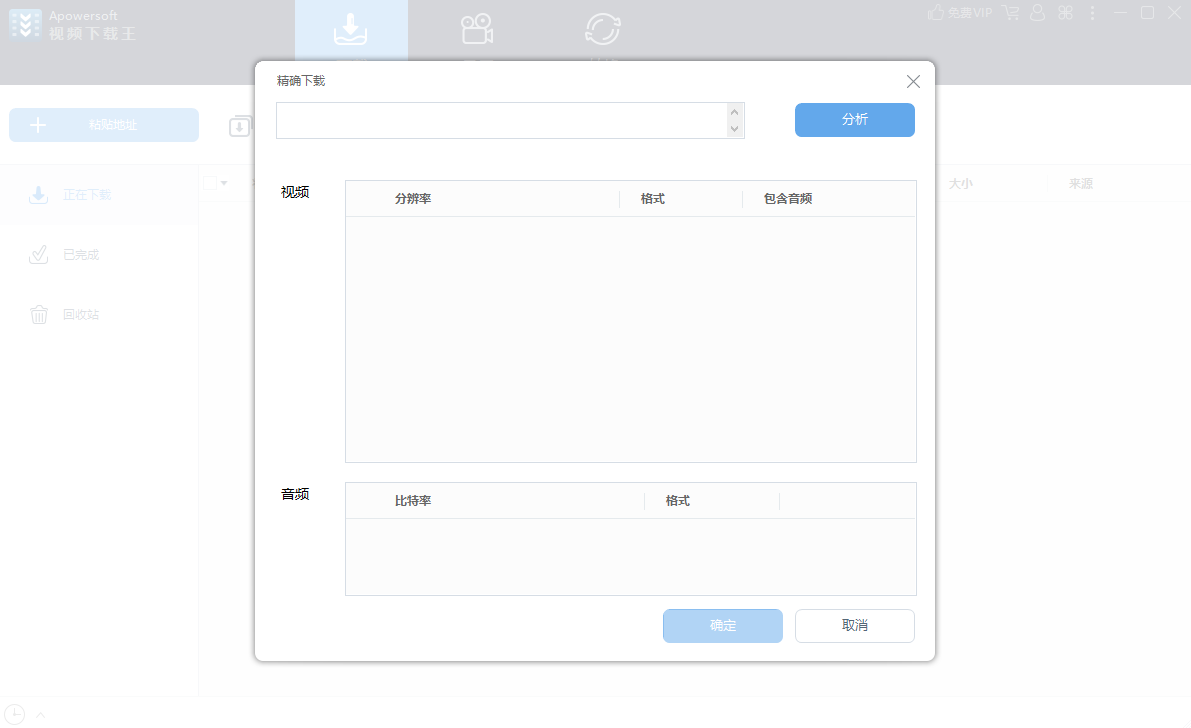Screen dimensions: 1191x728
Task: Click the URL box scroll up arrow
Action: (x=735, y=112)
